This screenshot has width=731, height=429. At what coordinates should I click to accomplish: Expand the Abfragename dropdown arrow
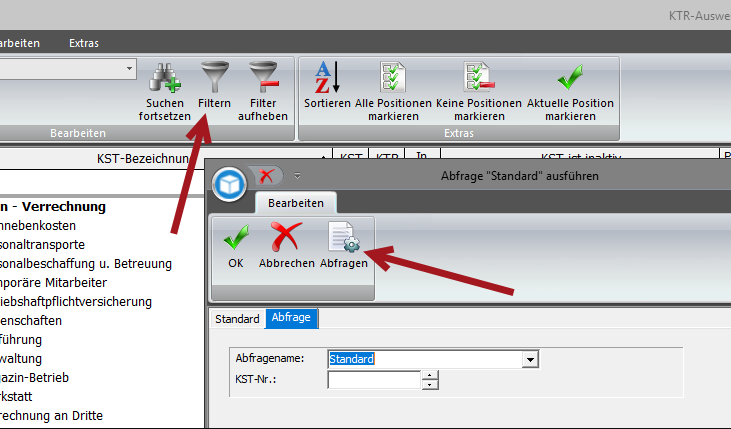pyautogui.click(x=531, y=359)
